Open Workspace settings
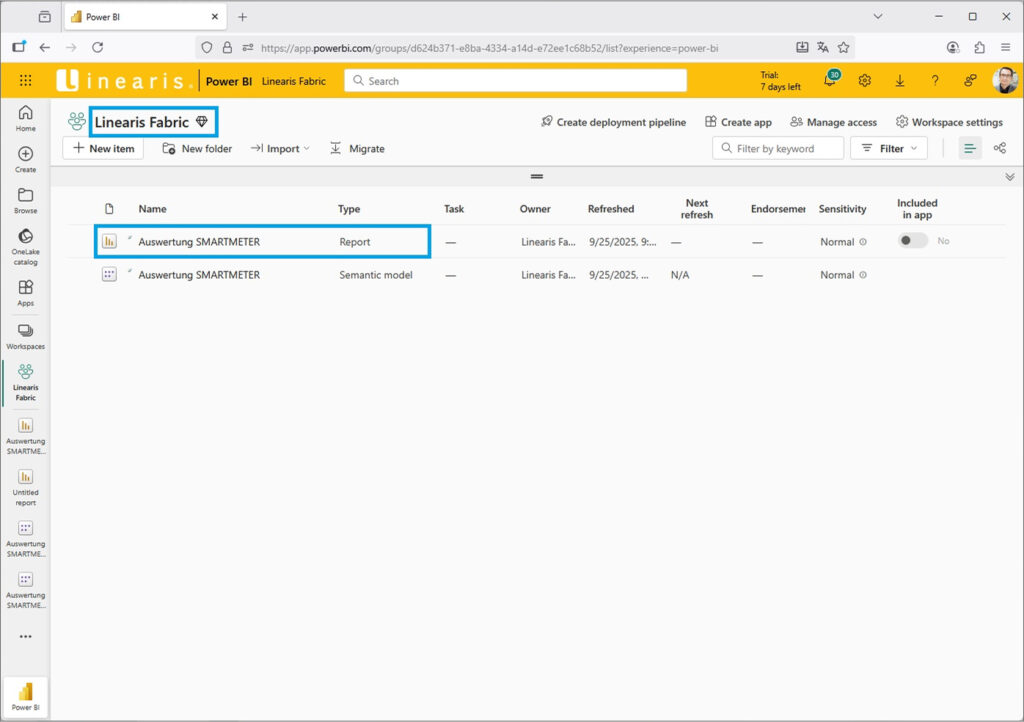Screen dimensions: 1024x722 tap(950, 122)
